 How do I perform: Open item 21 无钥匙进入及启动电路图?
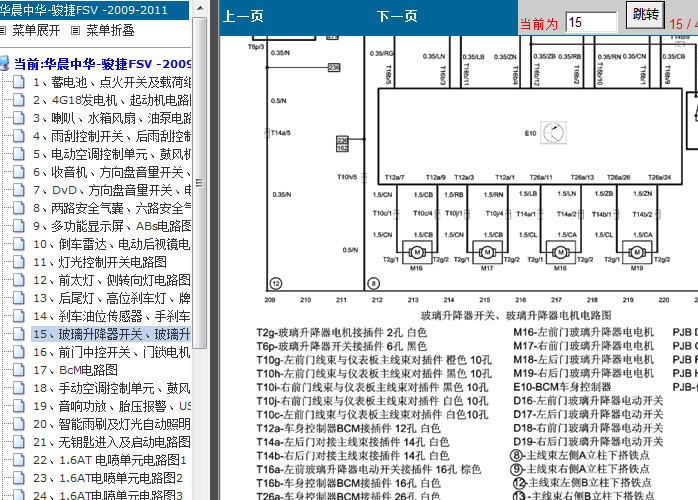click(x=112, y=442)
